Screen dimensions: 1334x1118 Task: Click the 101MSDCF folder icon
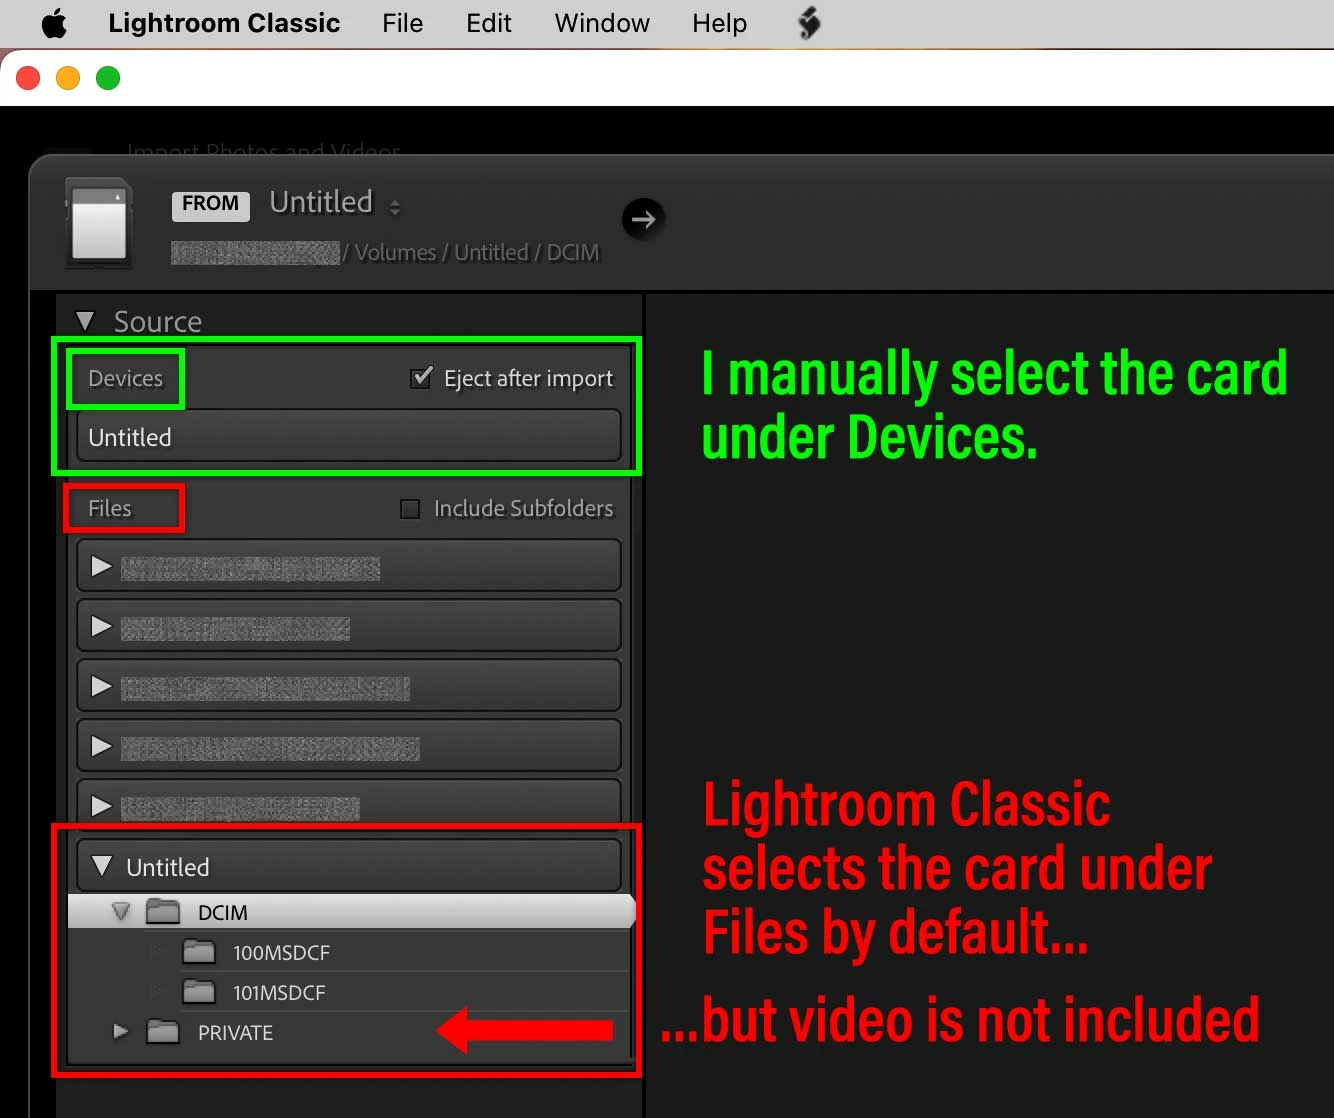[199, 991]
